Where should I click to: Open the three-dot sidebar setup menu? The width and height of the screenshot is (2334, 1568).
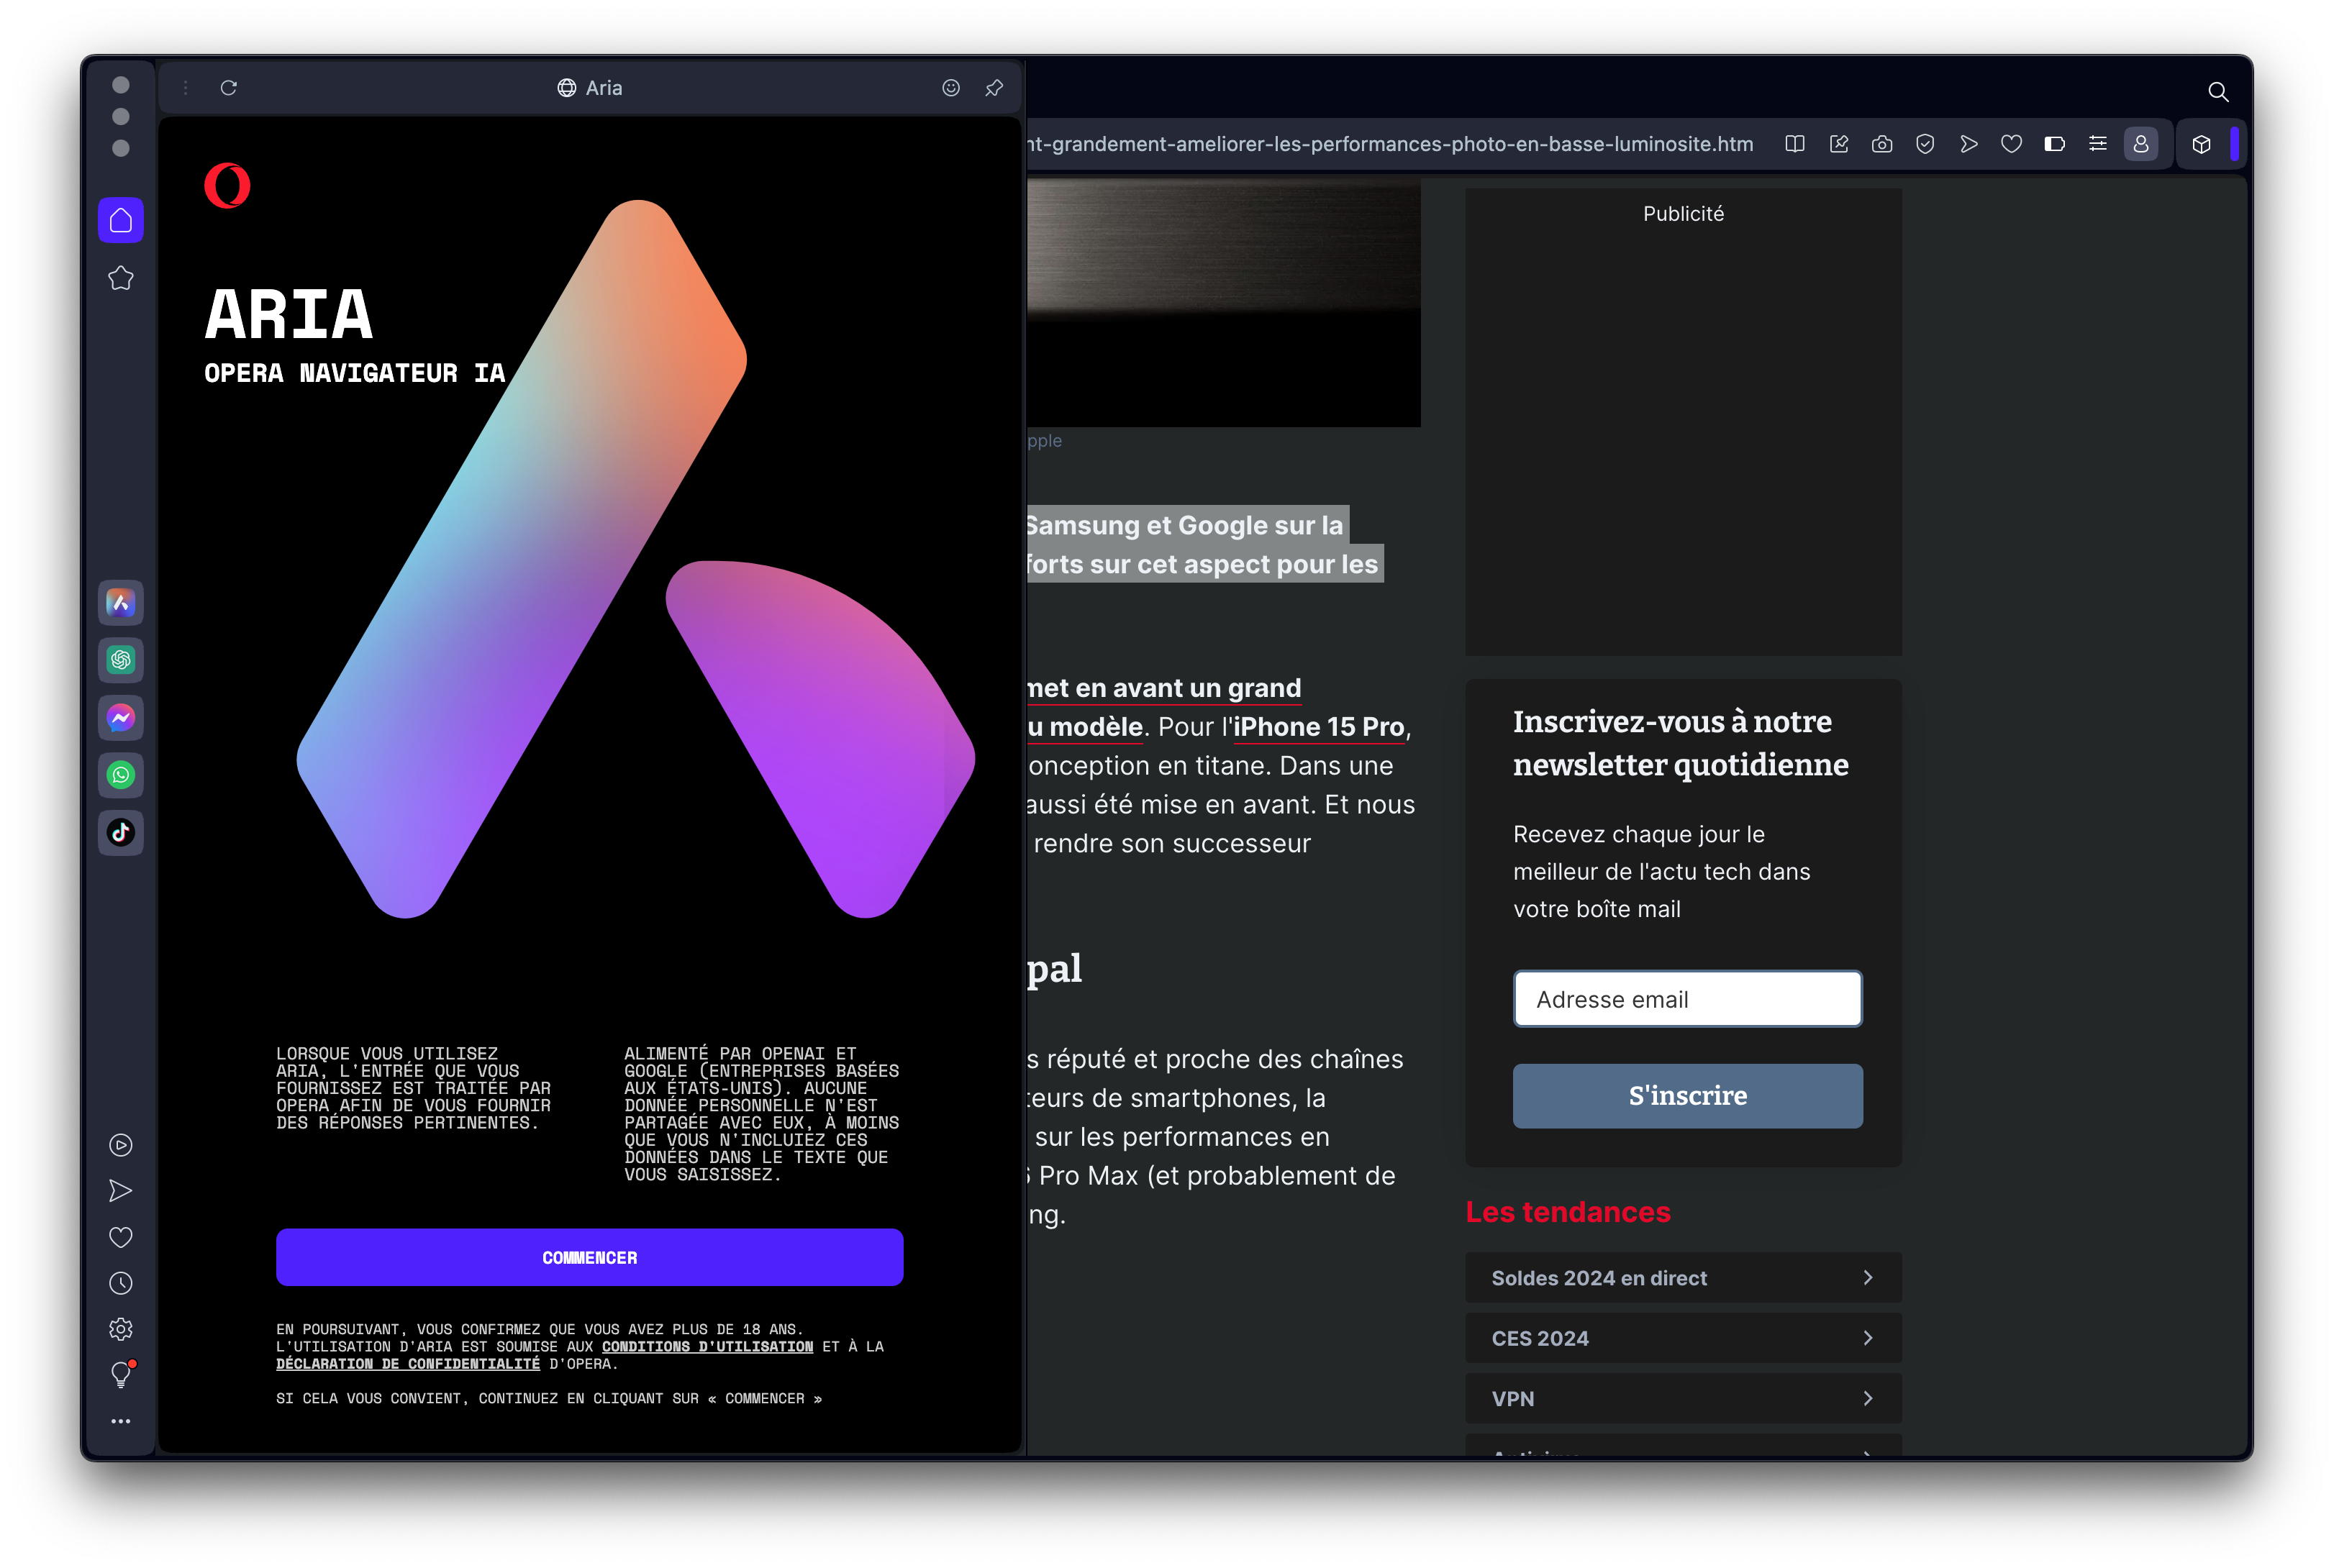pyautogui.click(x=121, y=1421)
